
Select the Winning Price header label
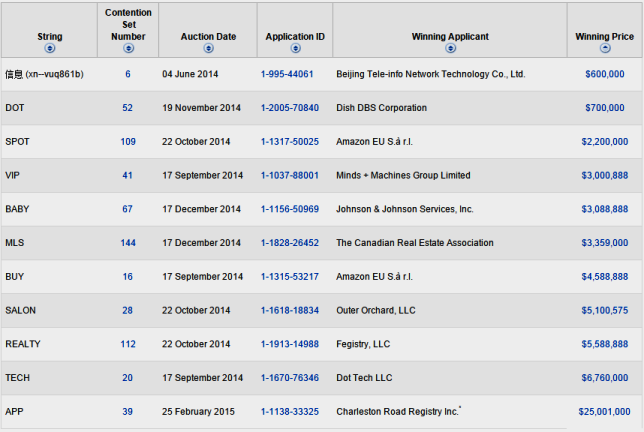coord(605,37)
